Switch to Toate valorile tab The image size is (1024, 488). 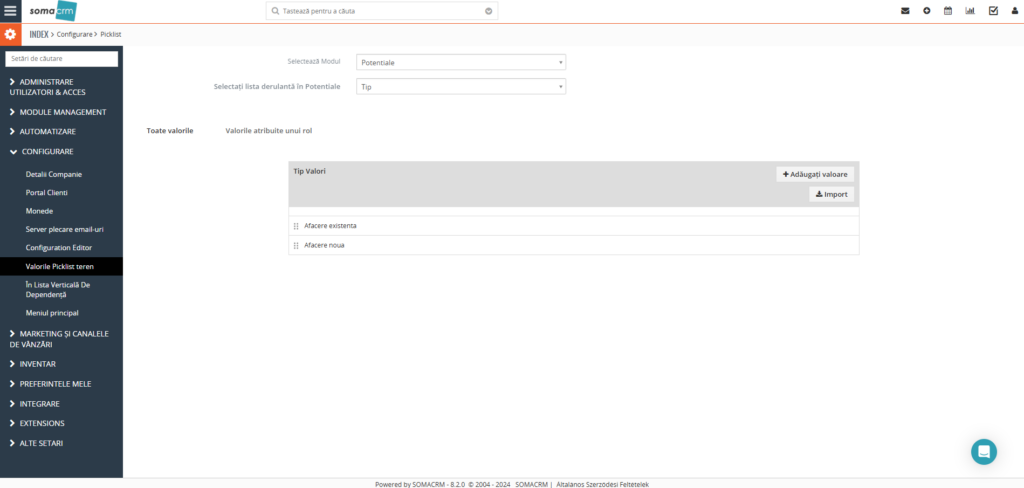tap(170, 131)
